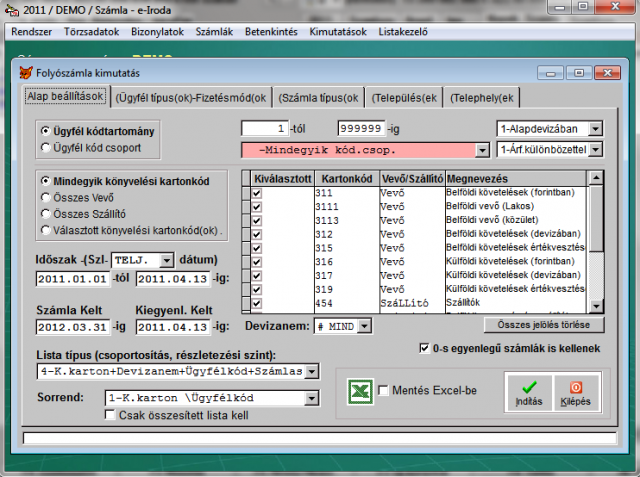Click the Összes jelölés törlése button

[x=544, y=325]
